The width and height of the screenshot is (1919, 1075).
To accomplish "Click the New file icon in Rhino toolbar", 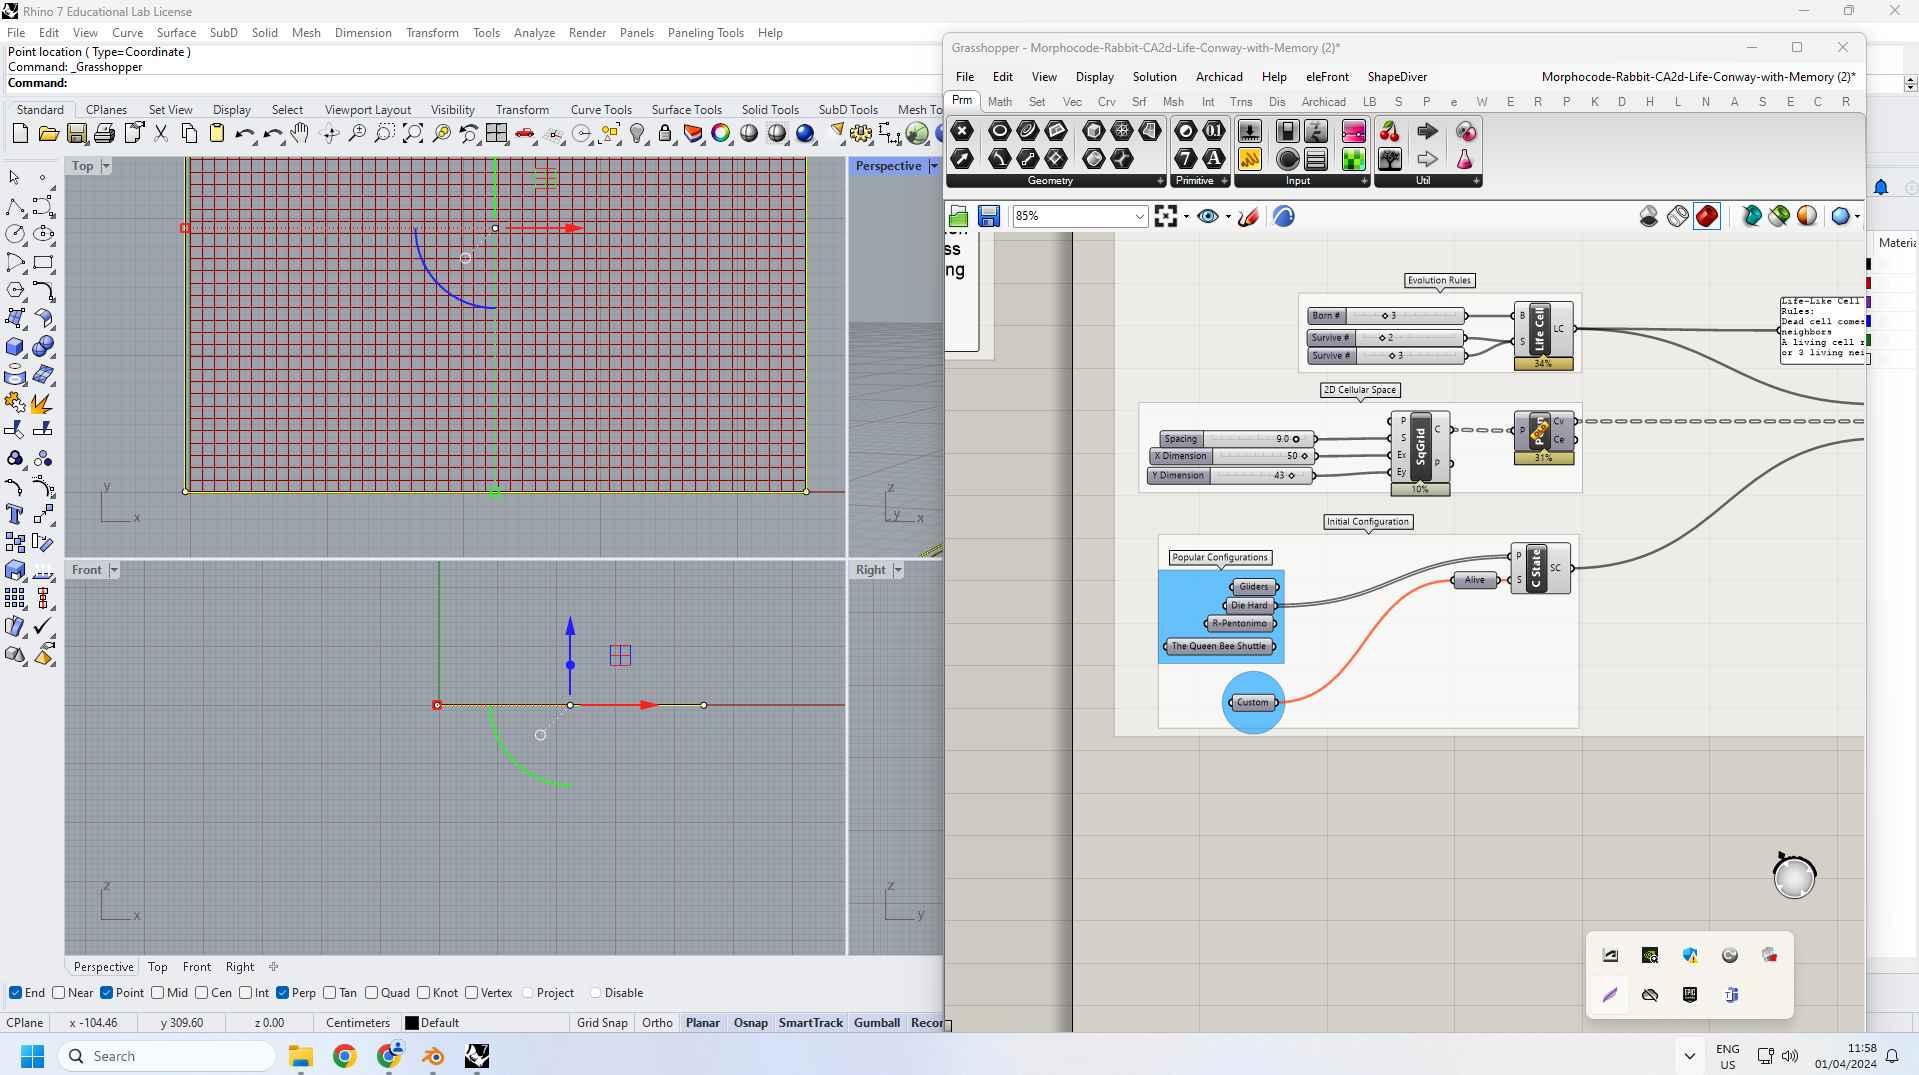I will pos(20,133).
